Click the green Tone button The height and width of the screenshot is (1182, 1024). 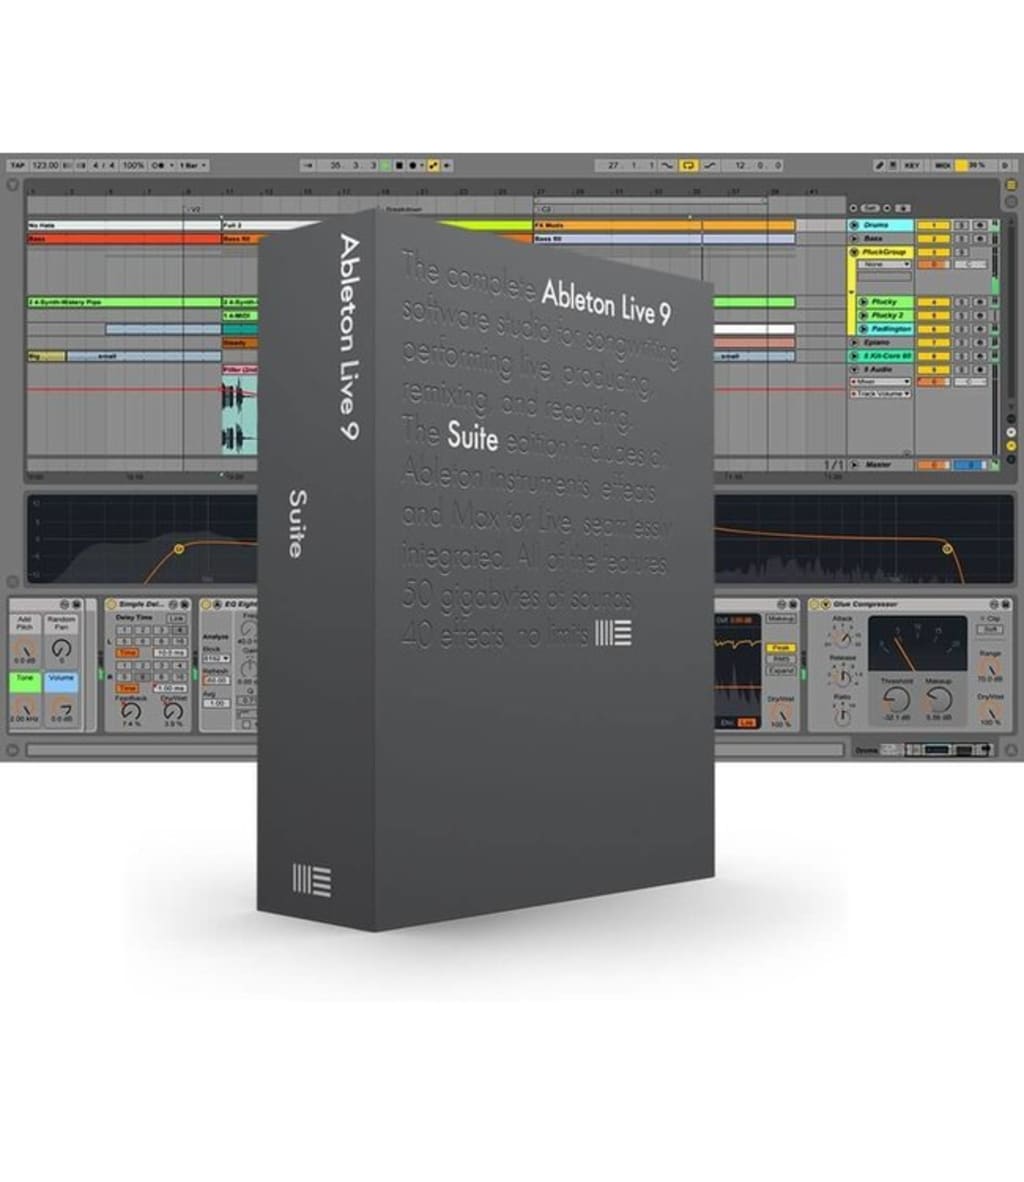(25, 681)
